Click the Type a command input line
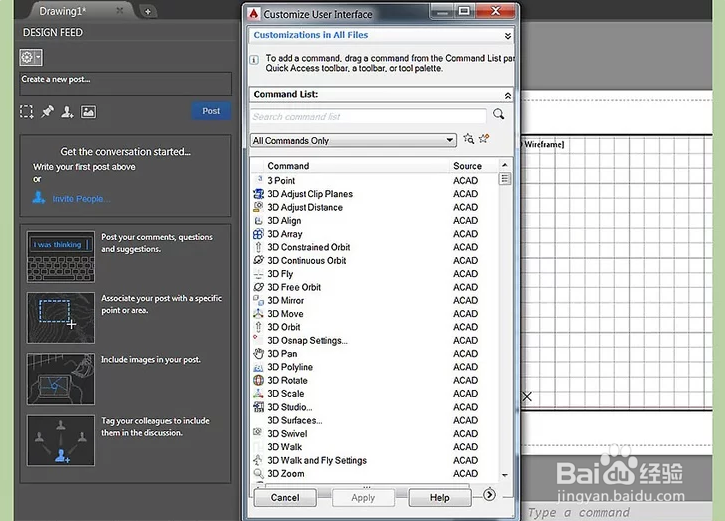725x521 pixels. (x=620, y=512)
